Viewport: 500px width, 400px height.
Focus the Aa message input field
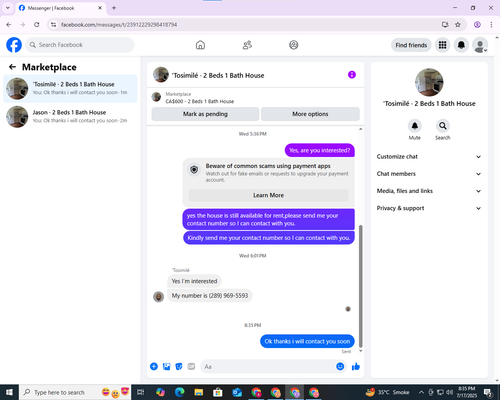[x=268, y=367]
